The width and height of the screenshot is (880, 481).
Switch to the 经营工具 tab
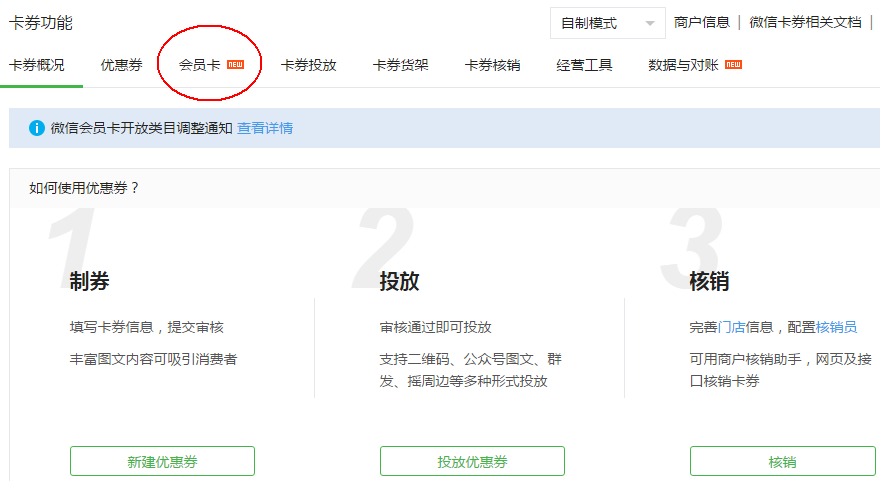584,65
